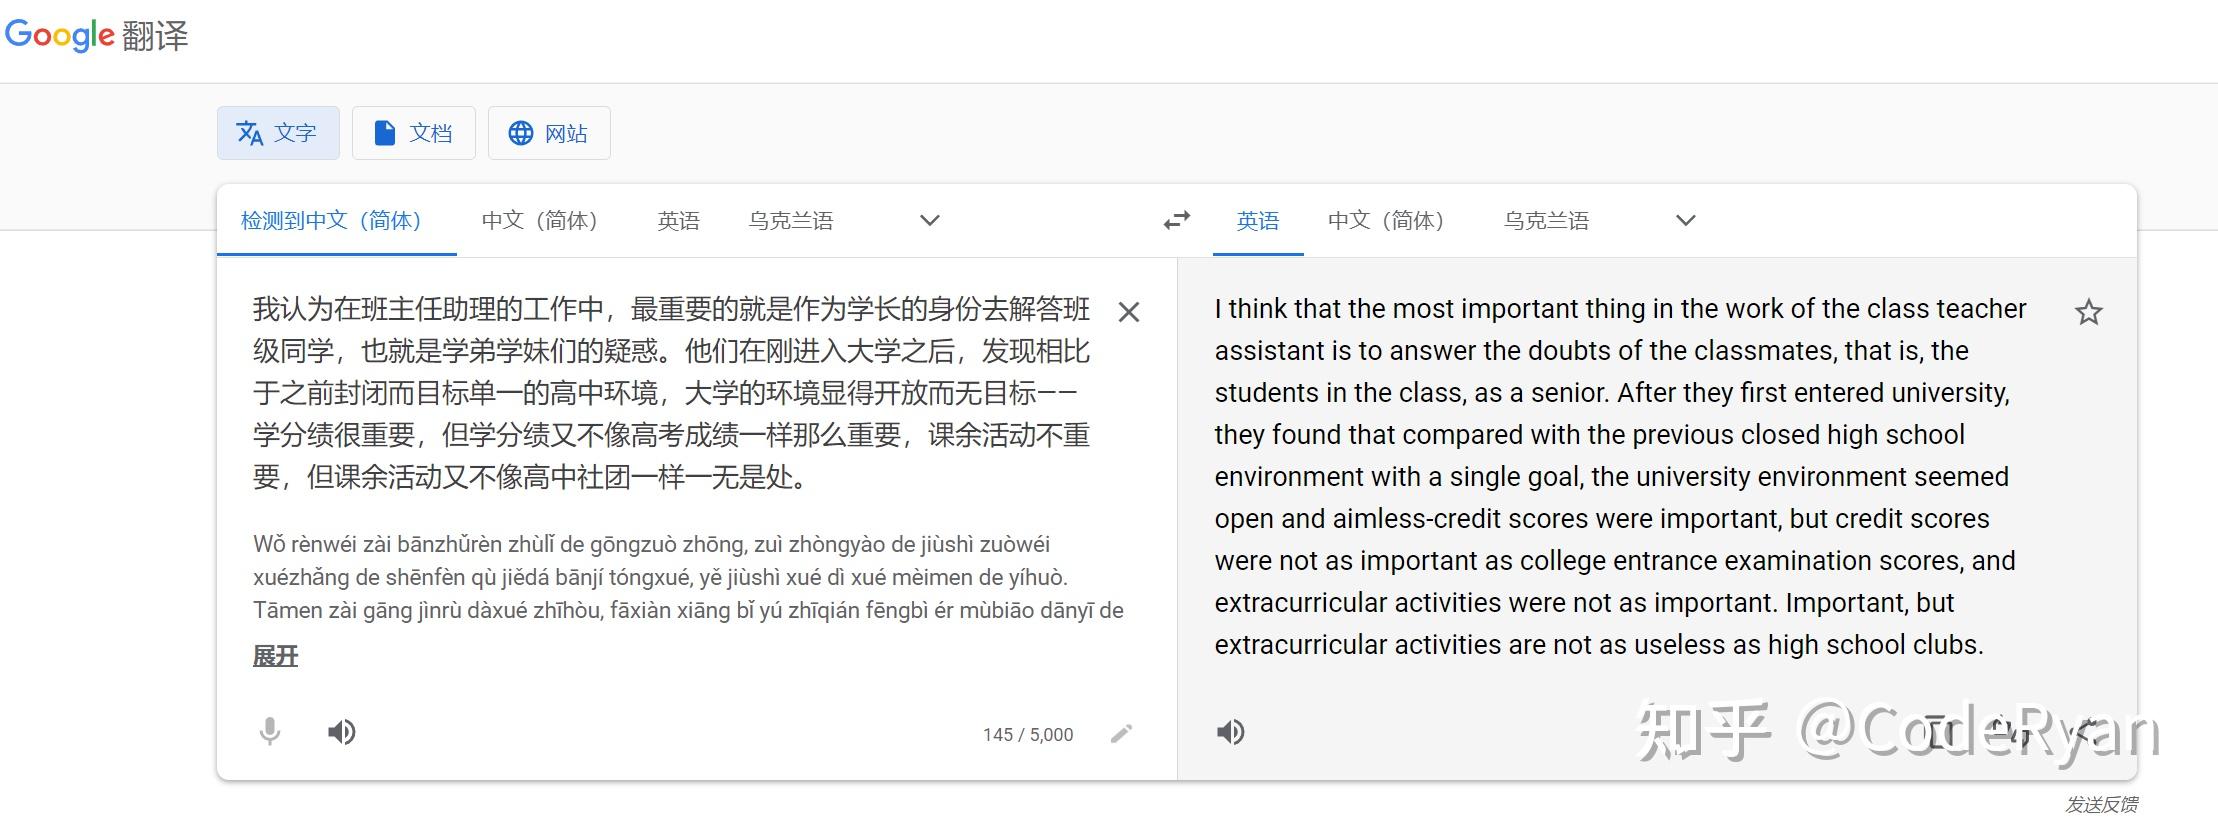The width and height of the screenshot is (2218, 831).
Task: Choose 中文（简体）as target language
Action: [x=1386, y=220]
